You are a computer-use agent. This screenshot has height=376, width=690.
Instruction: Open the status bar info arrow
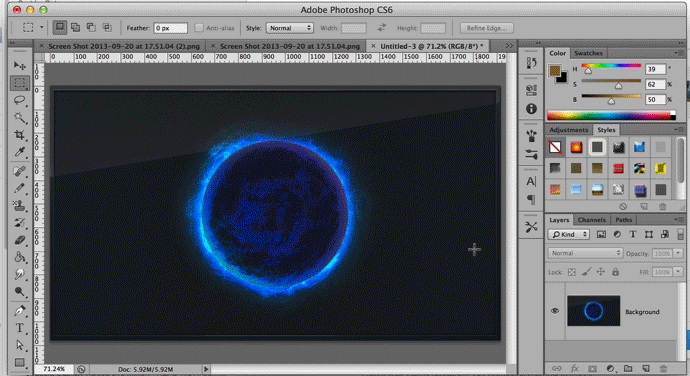[205, 369]
